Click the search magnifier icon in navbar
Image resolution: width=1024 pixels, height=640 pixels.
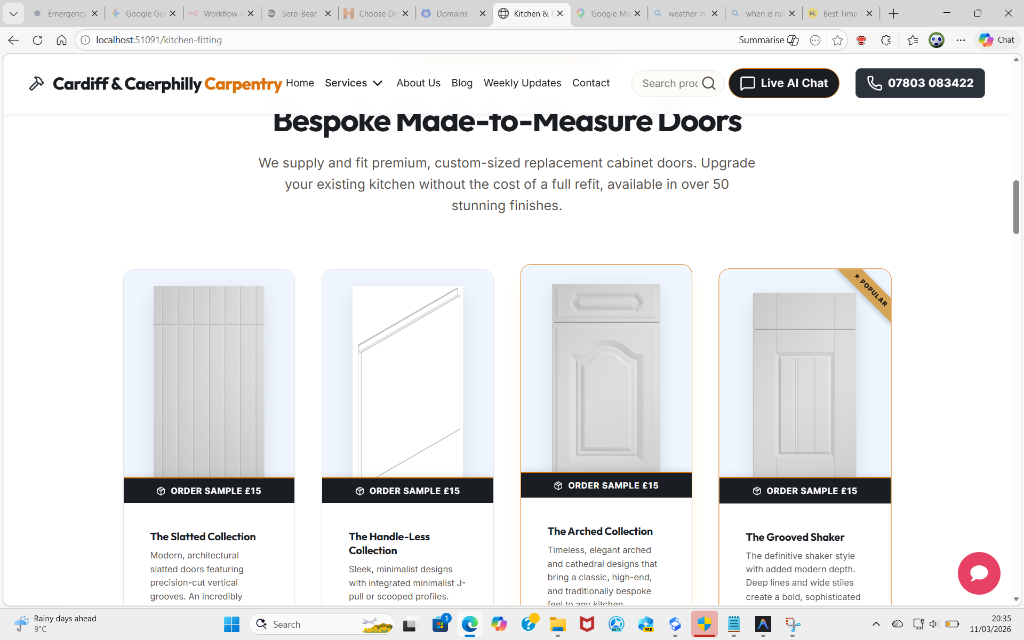709,83
